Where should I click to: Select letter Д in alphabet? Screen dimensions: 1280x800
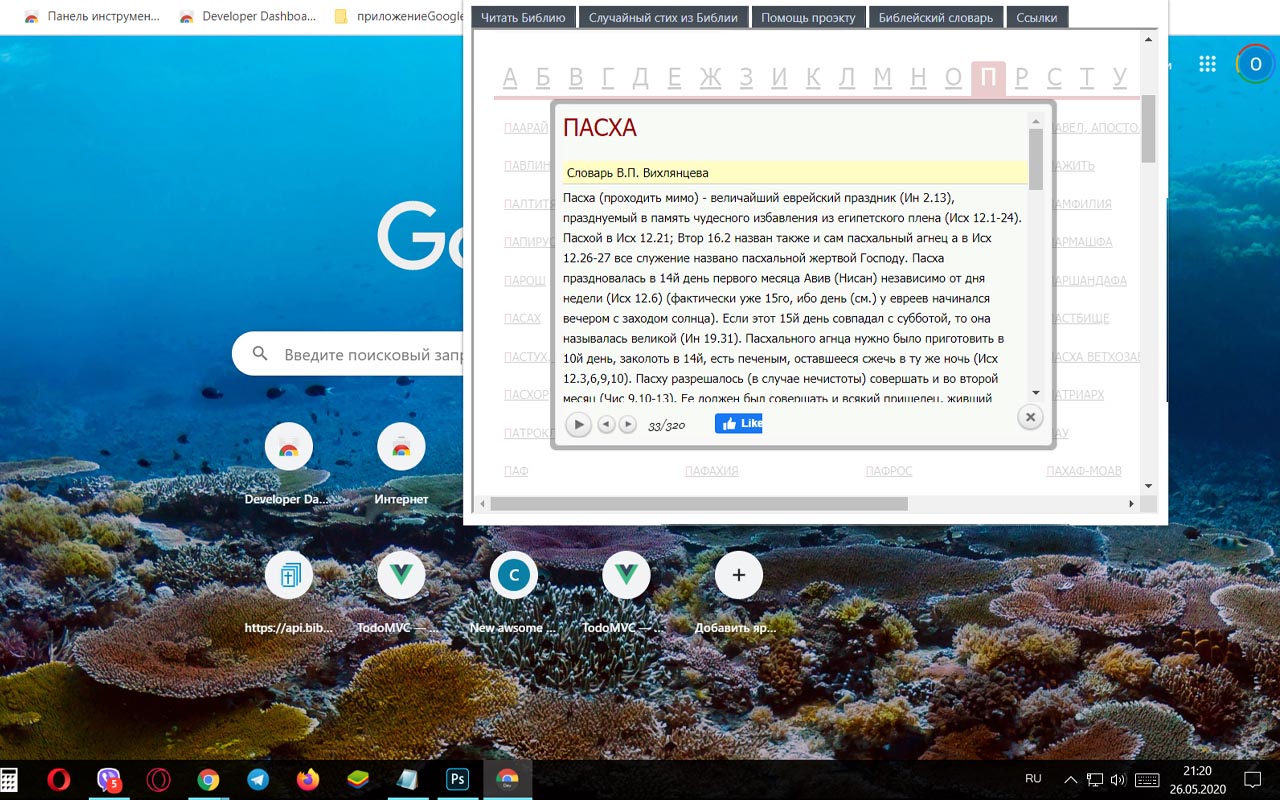641,78
